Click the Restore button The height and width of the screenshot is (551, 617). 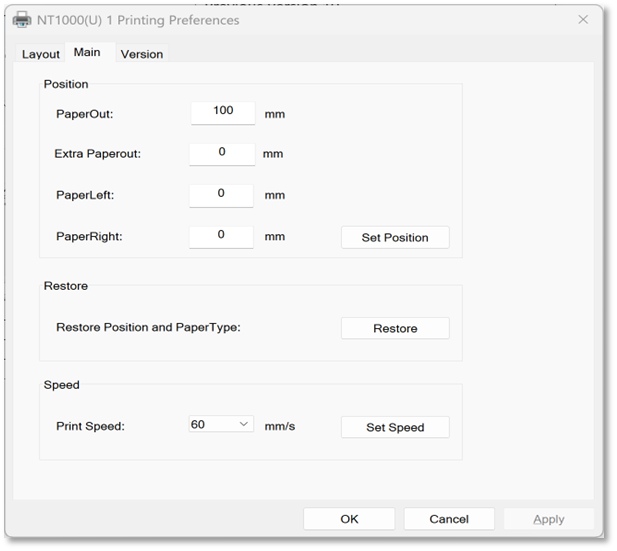pos(395,328)
